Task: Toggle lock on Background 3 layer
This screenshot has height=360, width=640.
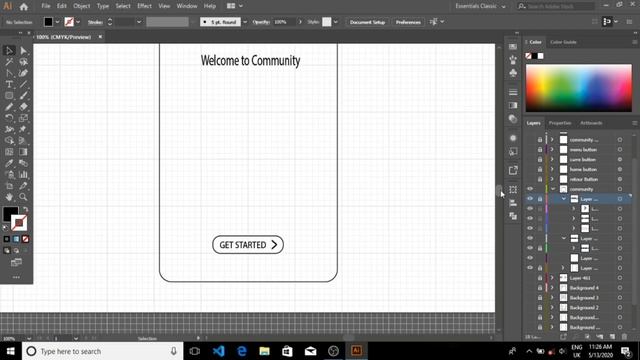Action: pyautogui.click(x=540, y=298)
